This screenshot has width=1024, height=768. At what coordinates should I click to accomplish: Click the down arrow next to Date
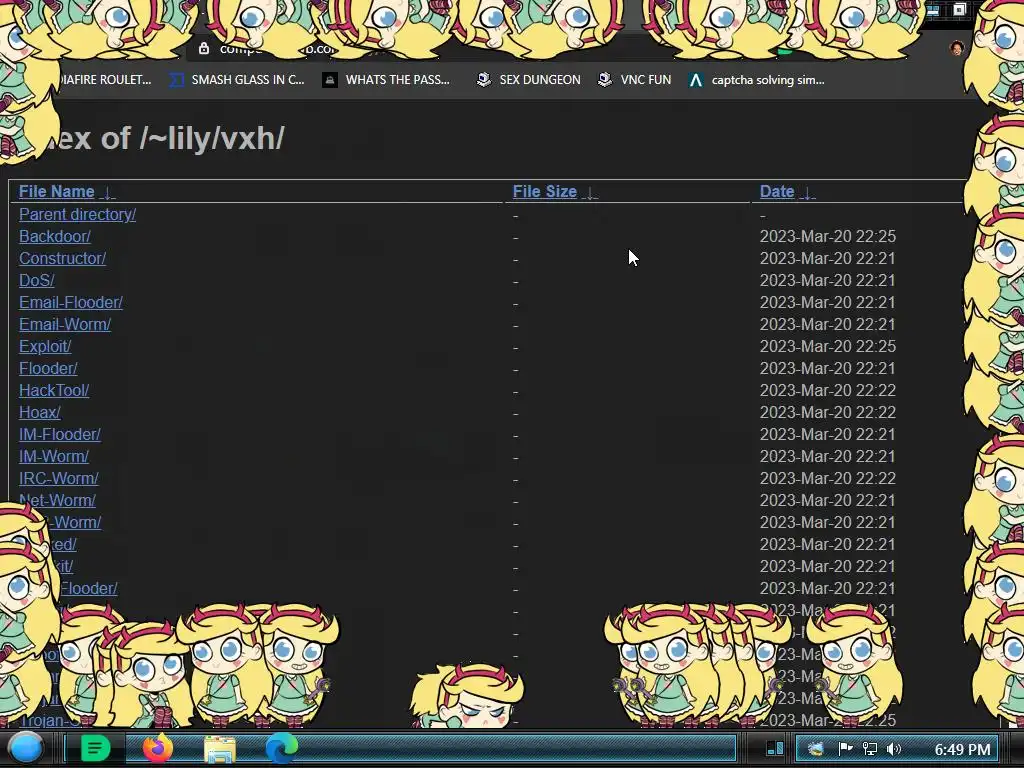[x=808, y=193]
